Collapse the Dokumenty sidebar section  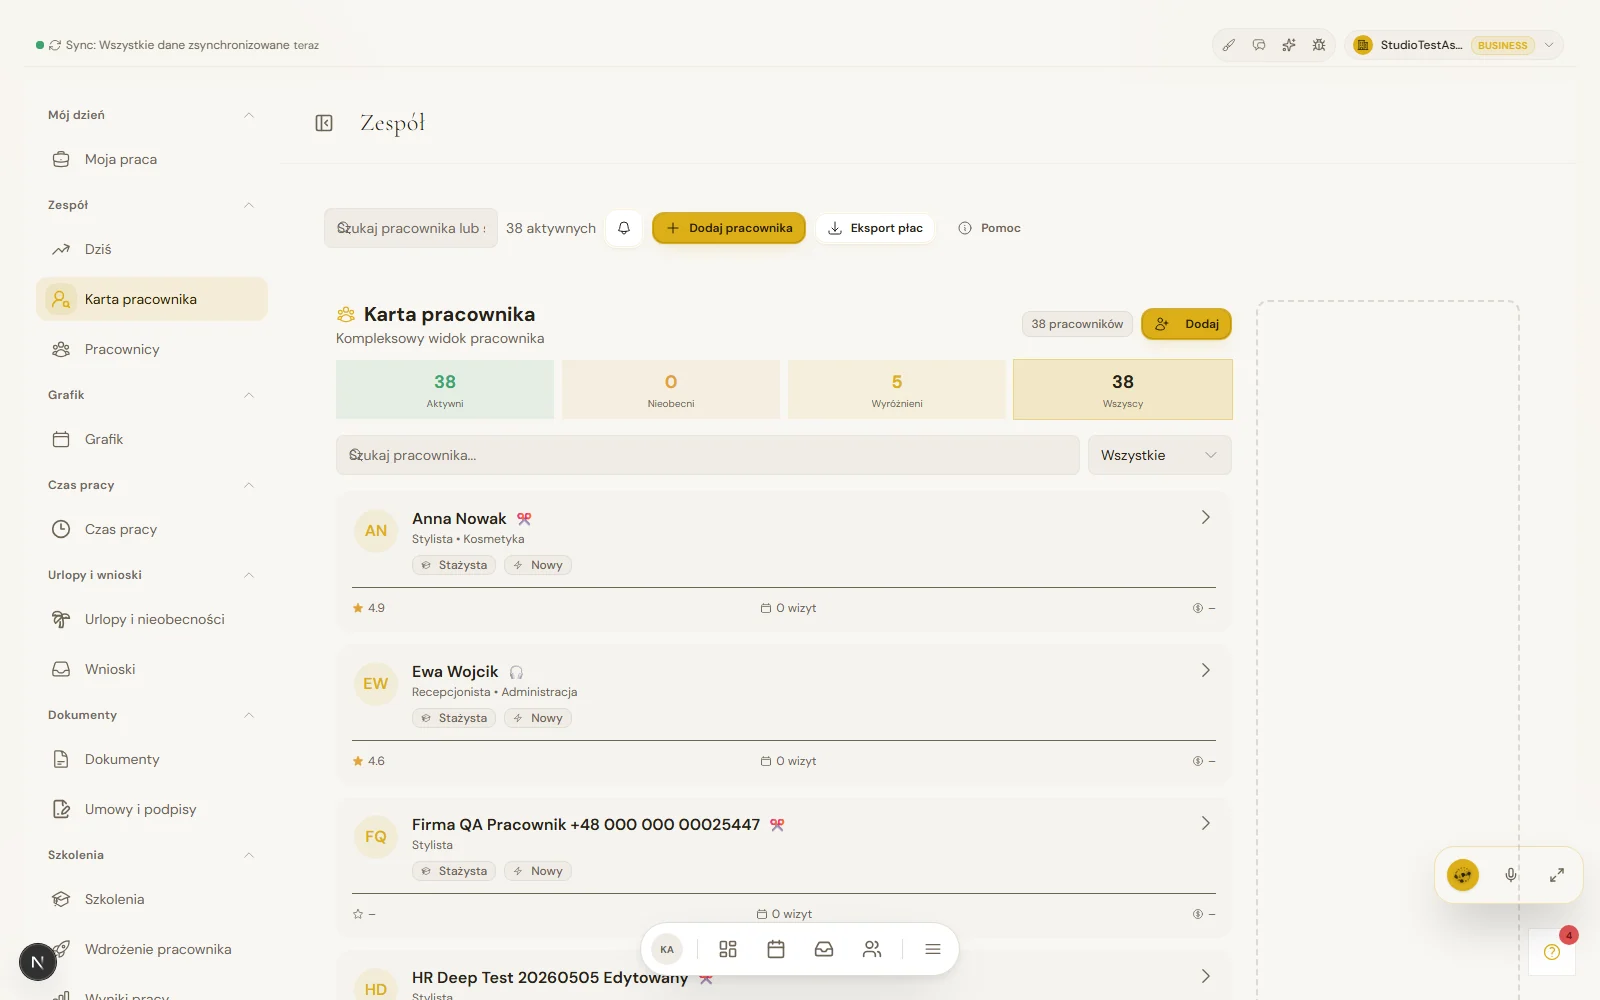click(249, 715)
